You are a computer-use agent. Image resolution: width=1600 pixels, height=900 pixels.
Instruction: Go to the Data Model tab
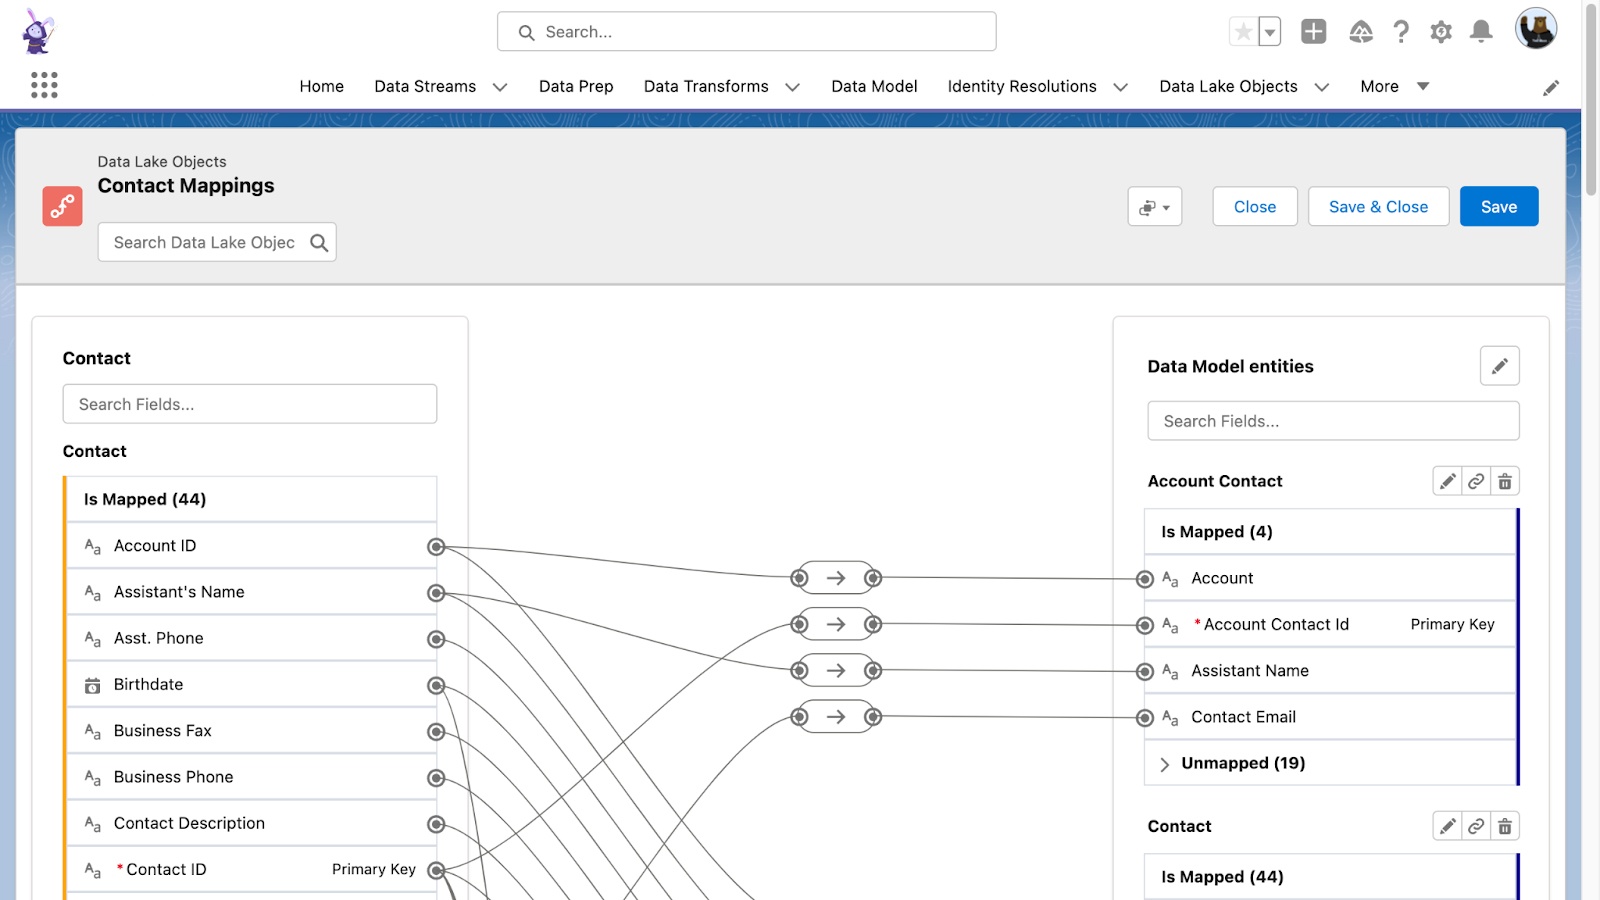[874, 87]
